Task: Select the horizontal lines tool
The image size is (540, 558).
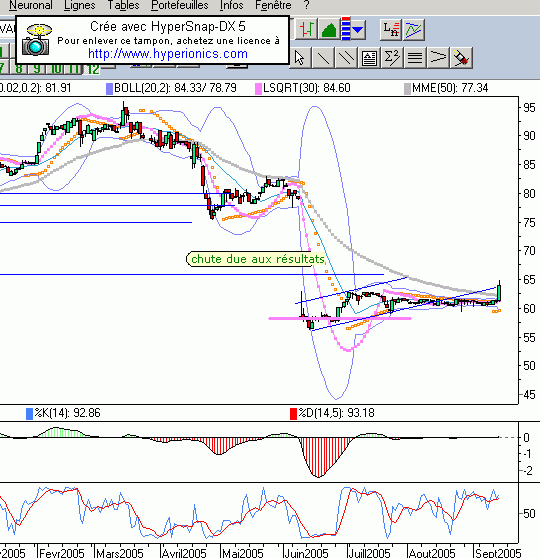Action: click(415, 58)
